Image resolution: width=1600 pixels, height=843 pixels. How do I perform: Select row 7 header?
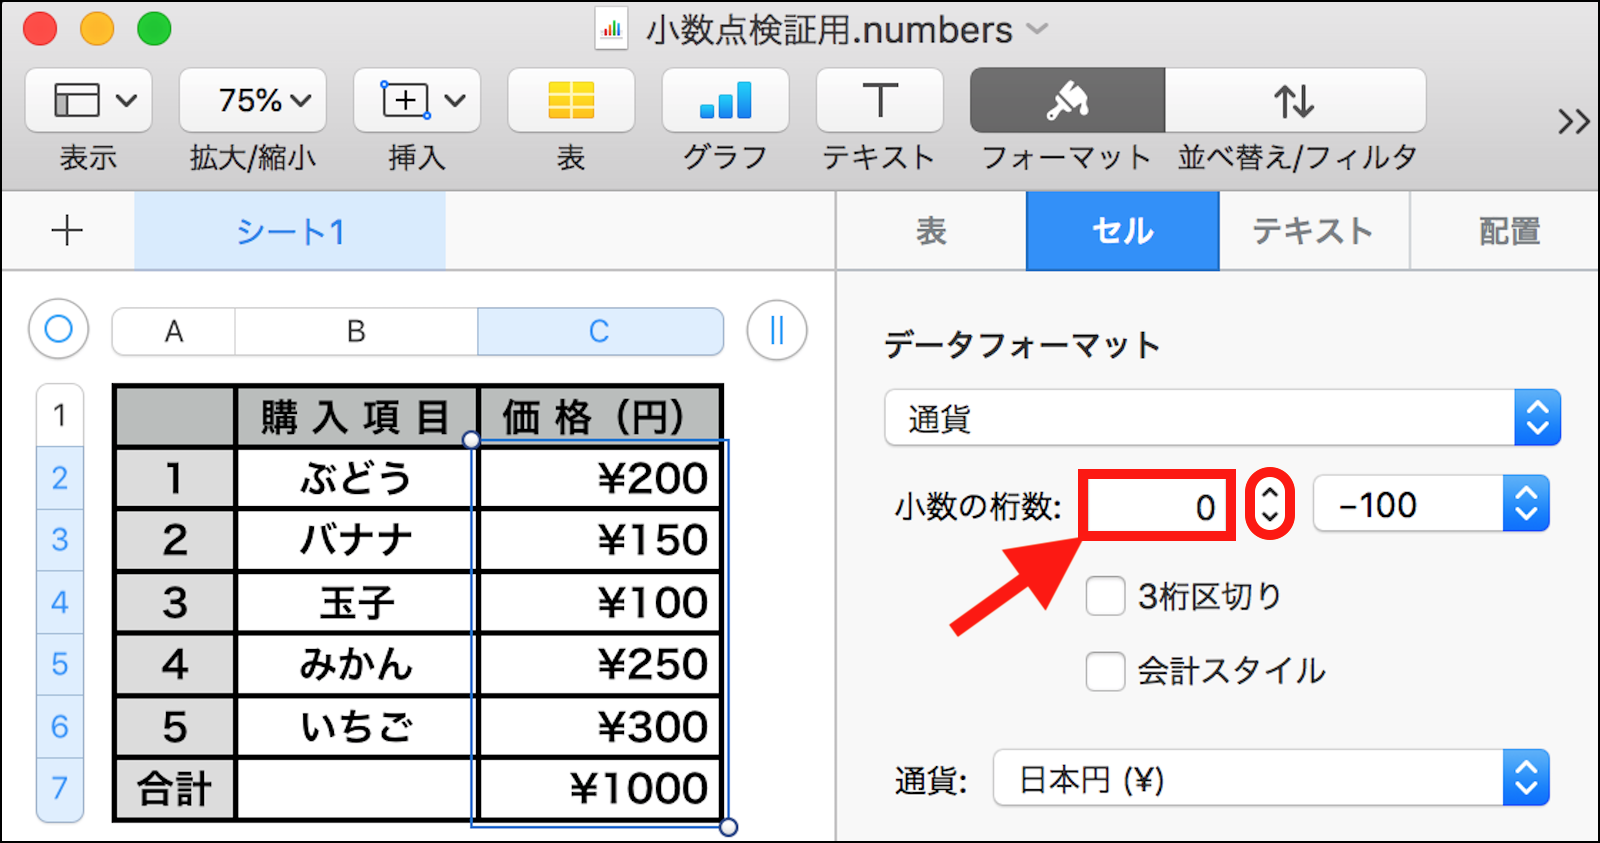(x=60, y=789)
